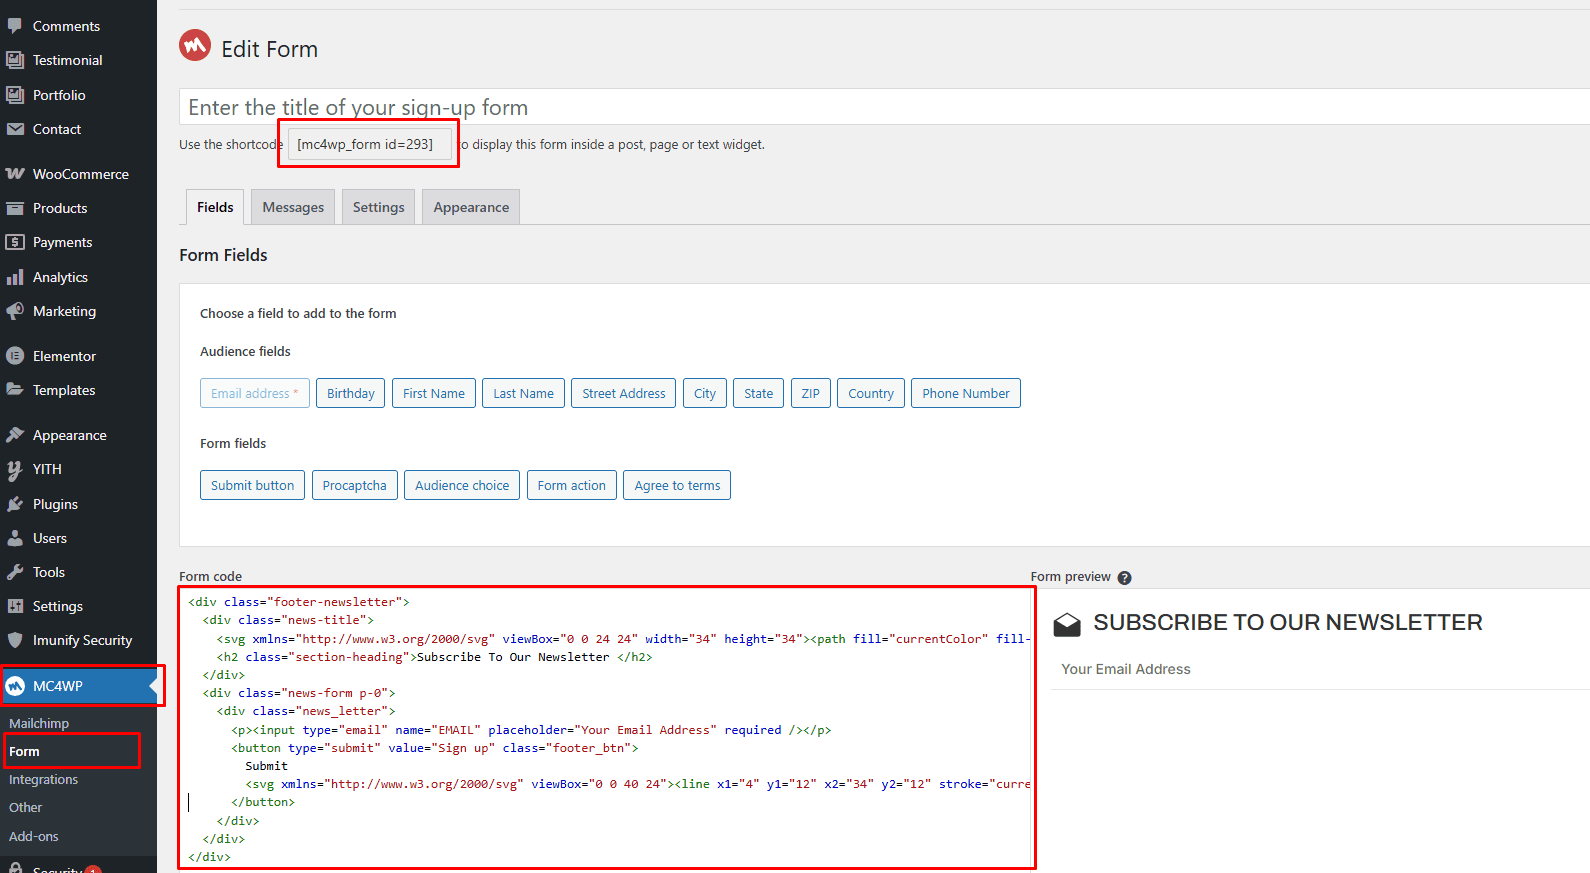Select the shortcode text box
This screenshot has width=1590, height=873.
[x=369, y=144]
